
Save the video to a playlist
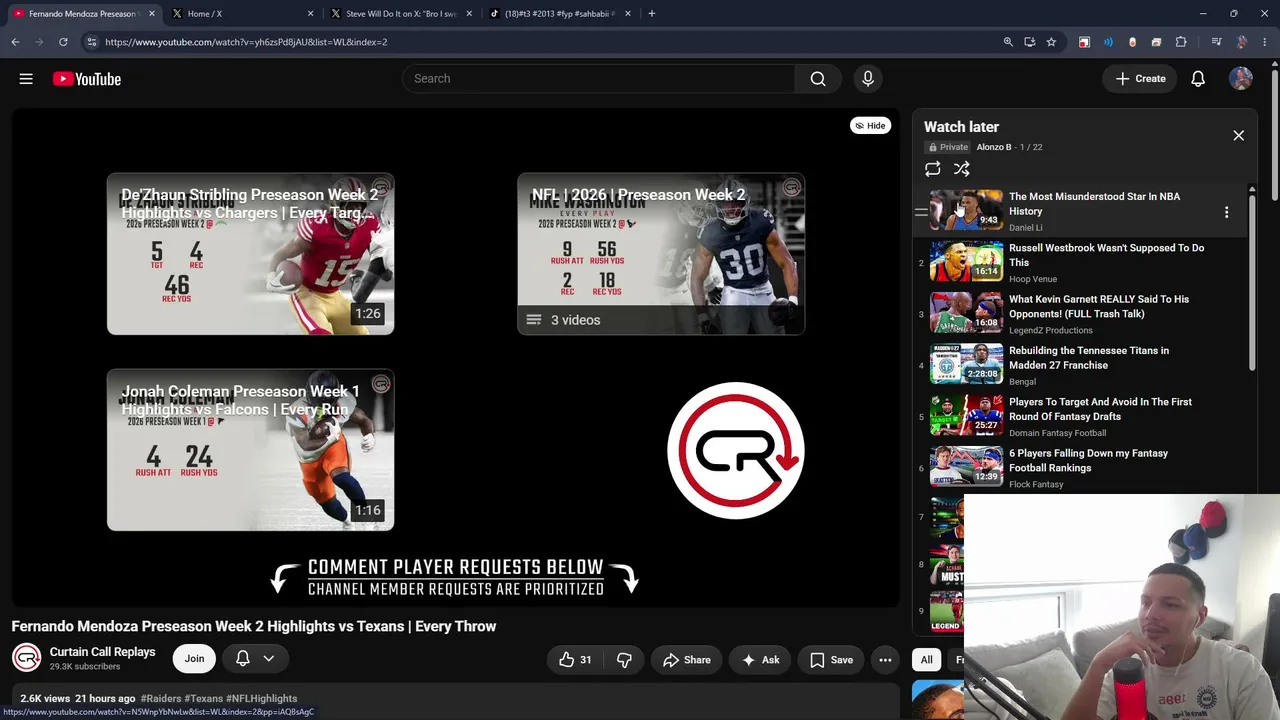(832, 660)
